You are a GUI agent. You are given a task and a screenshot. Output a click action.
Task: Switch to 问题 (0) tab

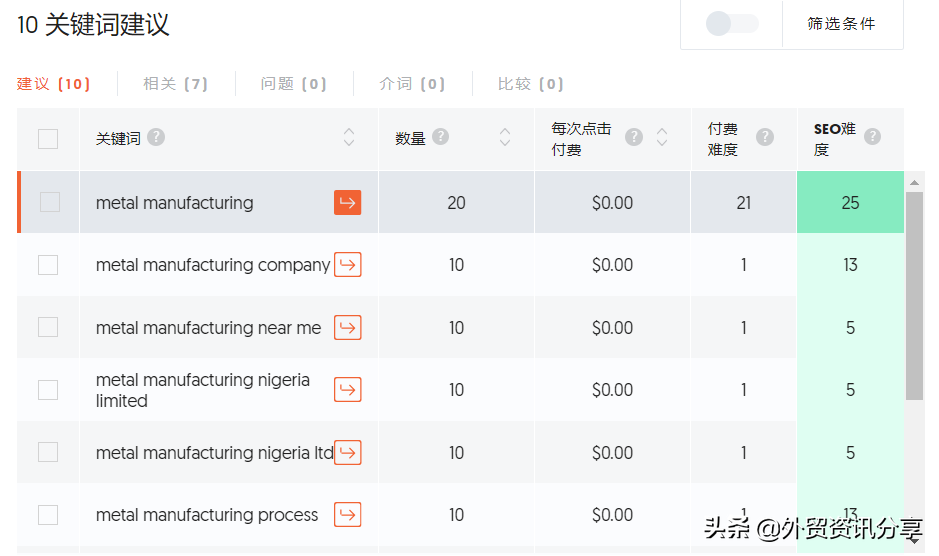(293, 83)
